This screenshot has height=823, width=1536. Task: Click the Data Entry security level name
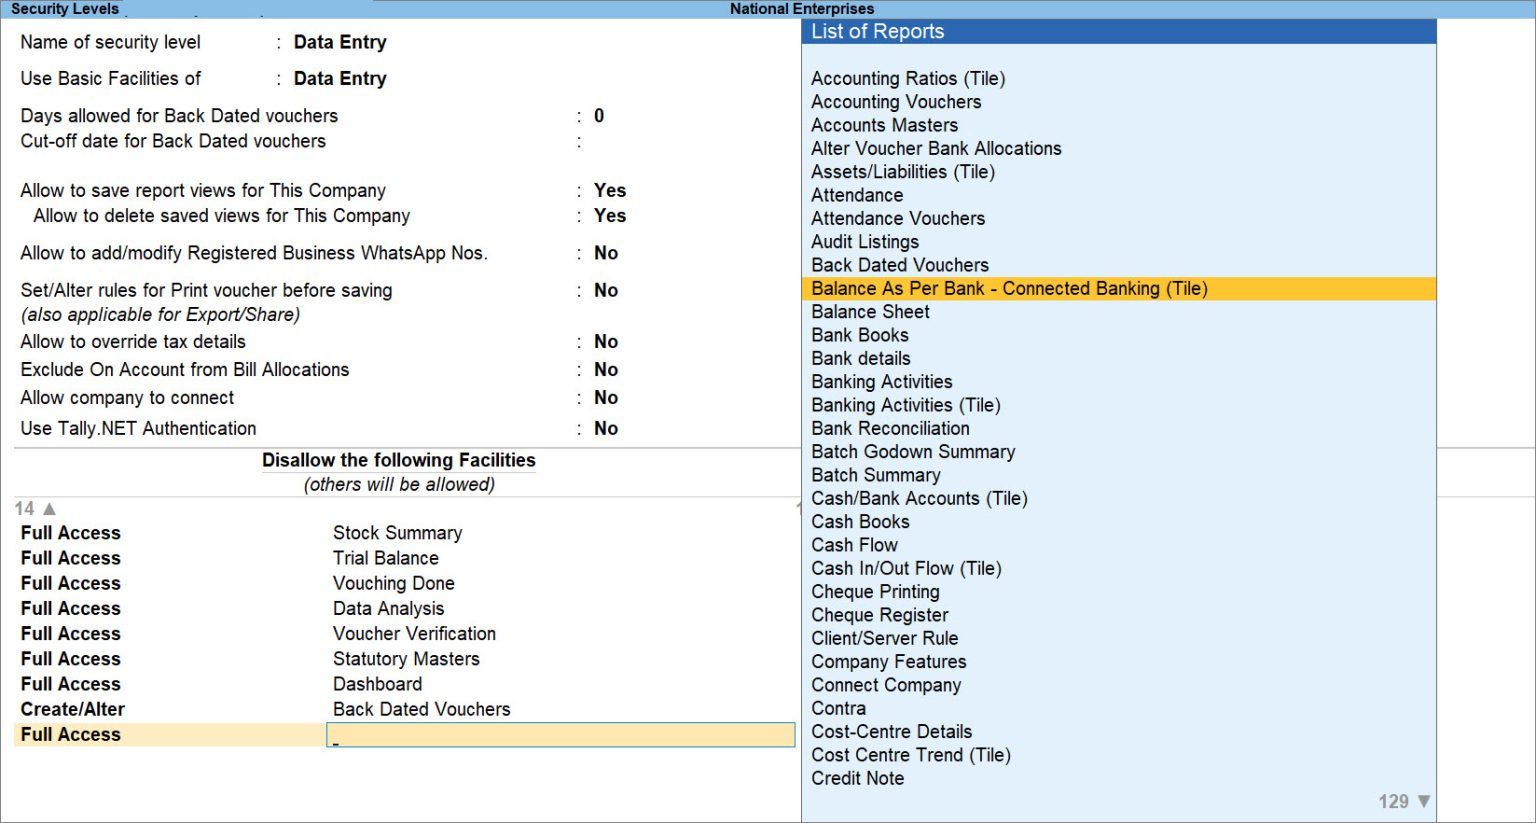(x=339, y=42)
